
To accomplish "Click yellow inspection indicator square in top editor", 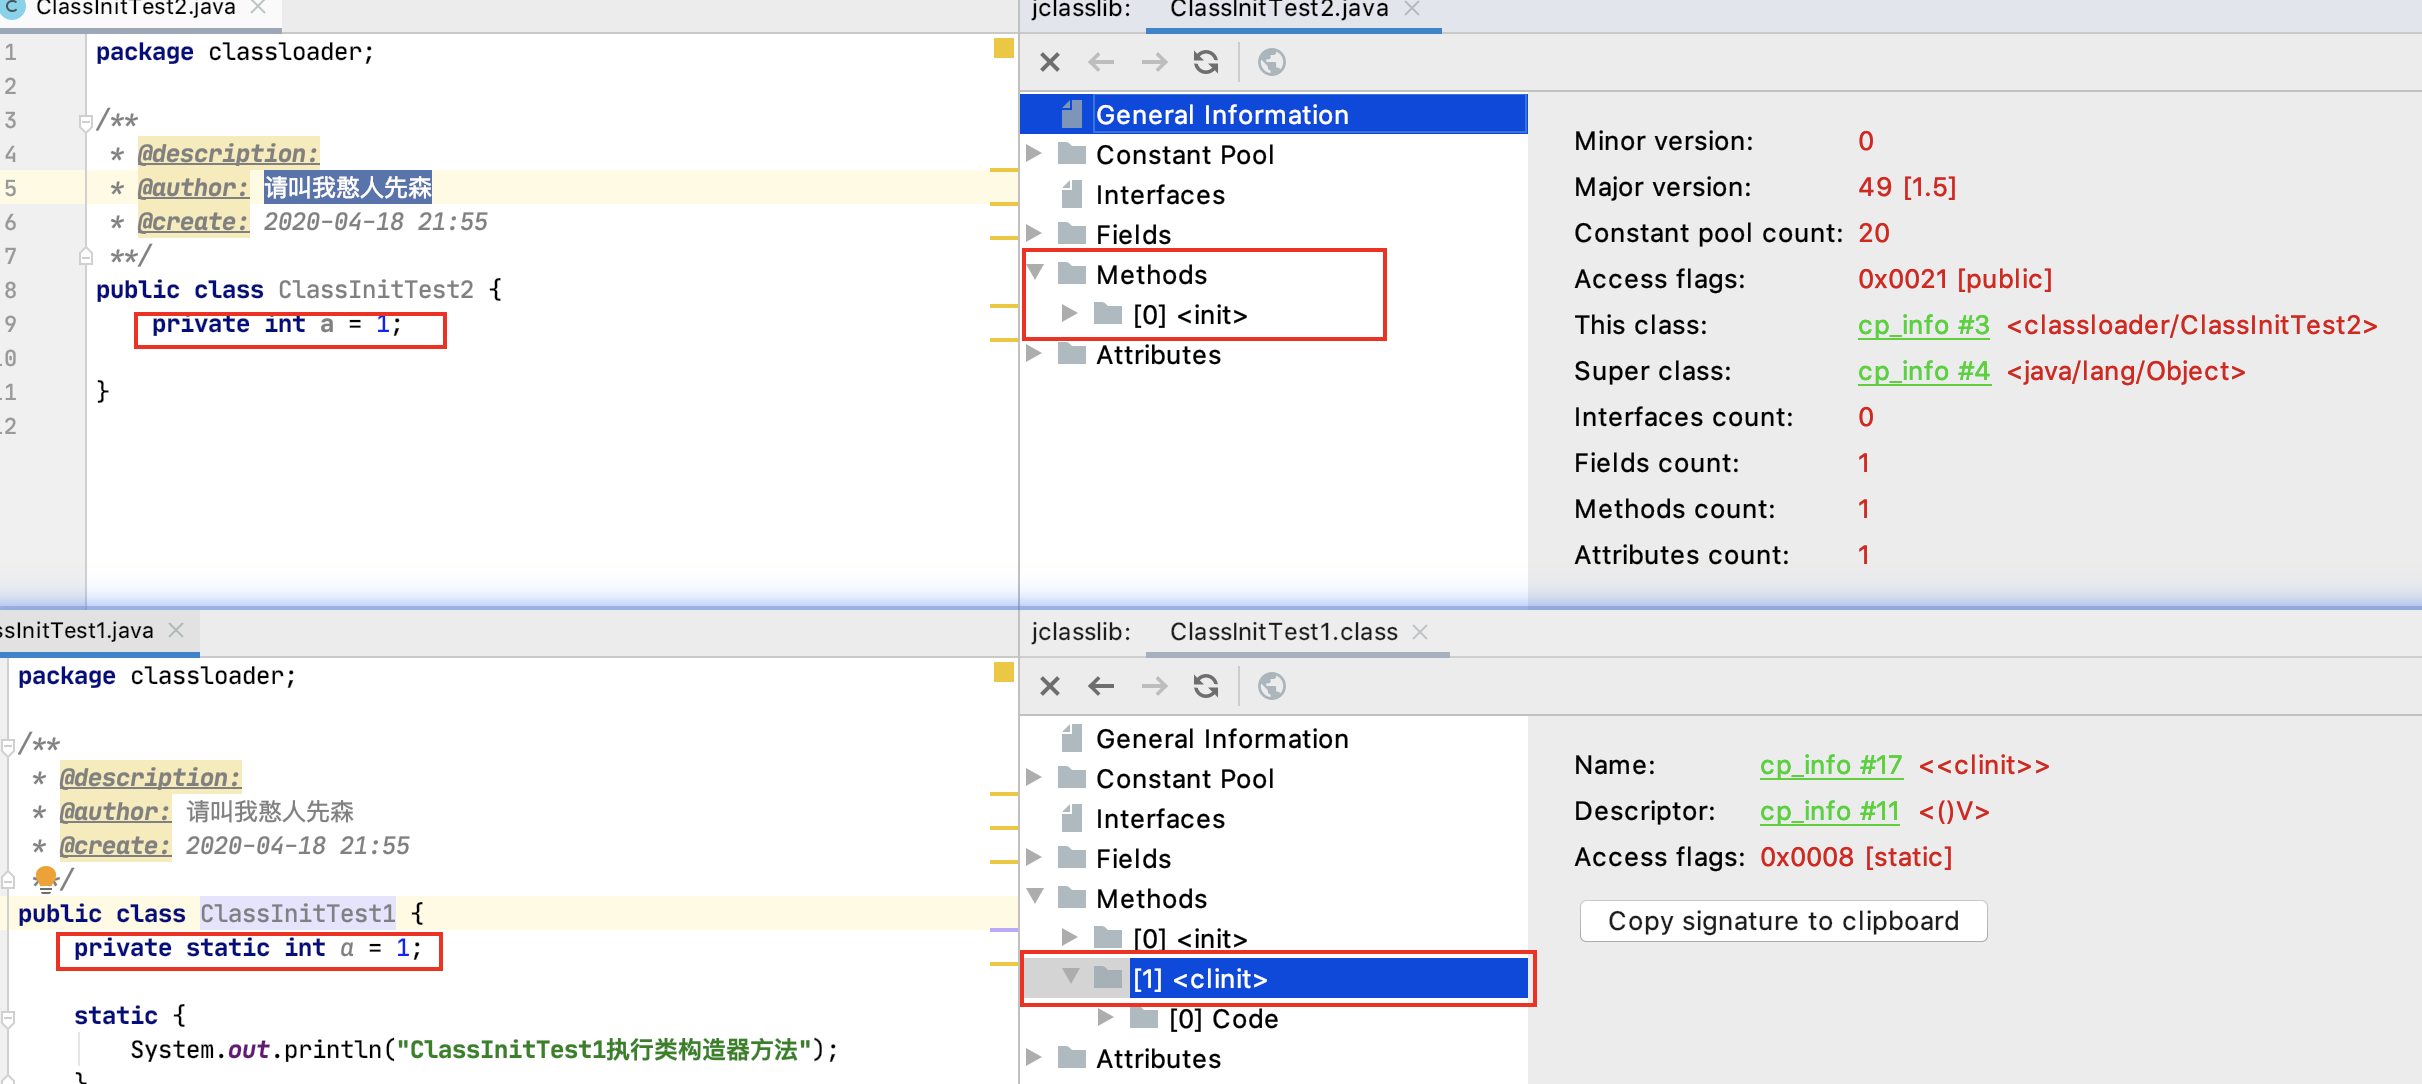I will pos(1003,48).
